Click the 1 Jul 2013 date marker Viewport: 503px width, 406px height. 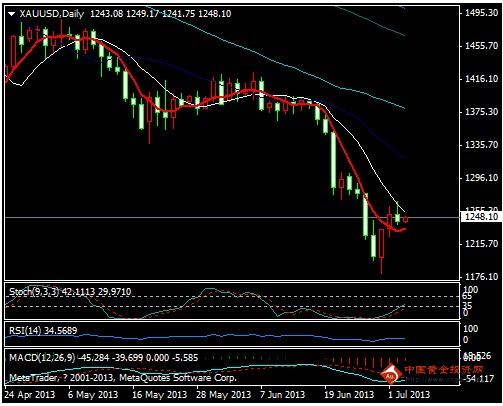tap(408, 395)
